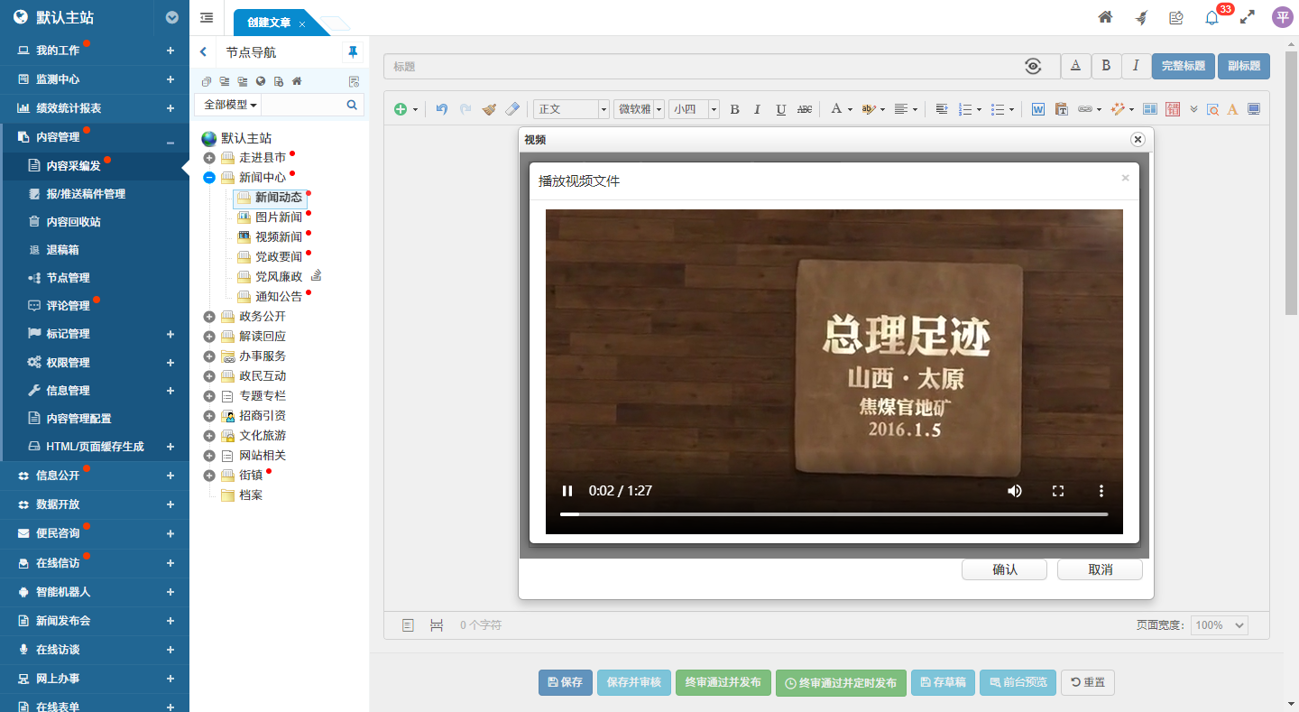Pause the playing video
This screenshot has width=1299, height=712.
tap(567, 491)
